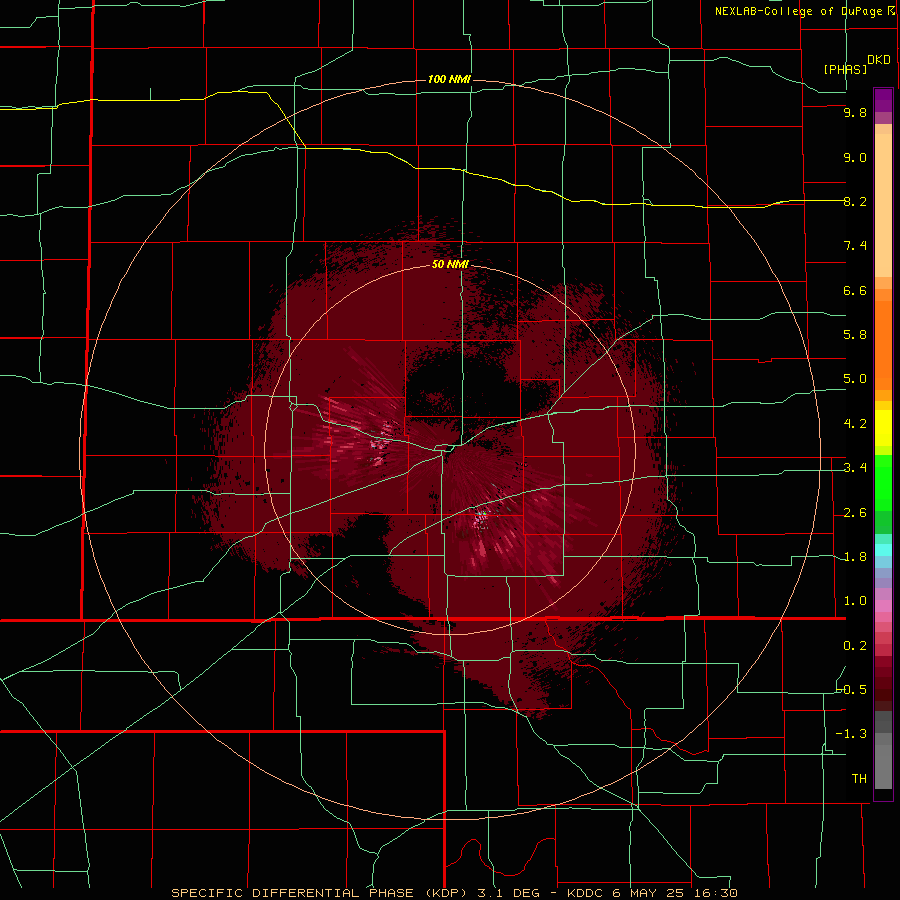
Task: Click the KDDC radar identifier in the caption
Action: [585, 893]
